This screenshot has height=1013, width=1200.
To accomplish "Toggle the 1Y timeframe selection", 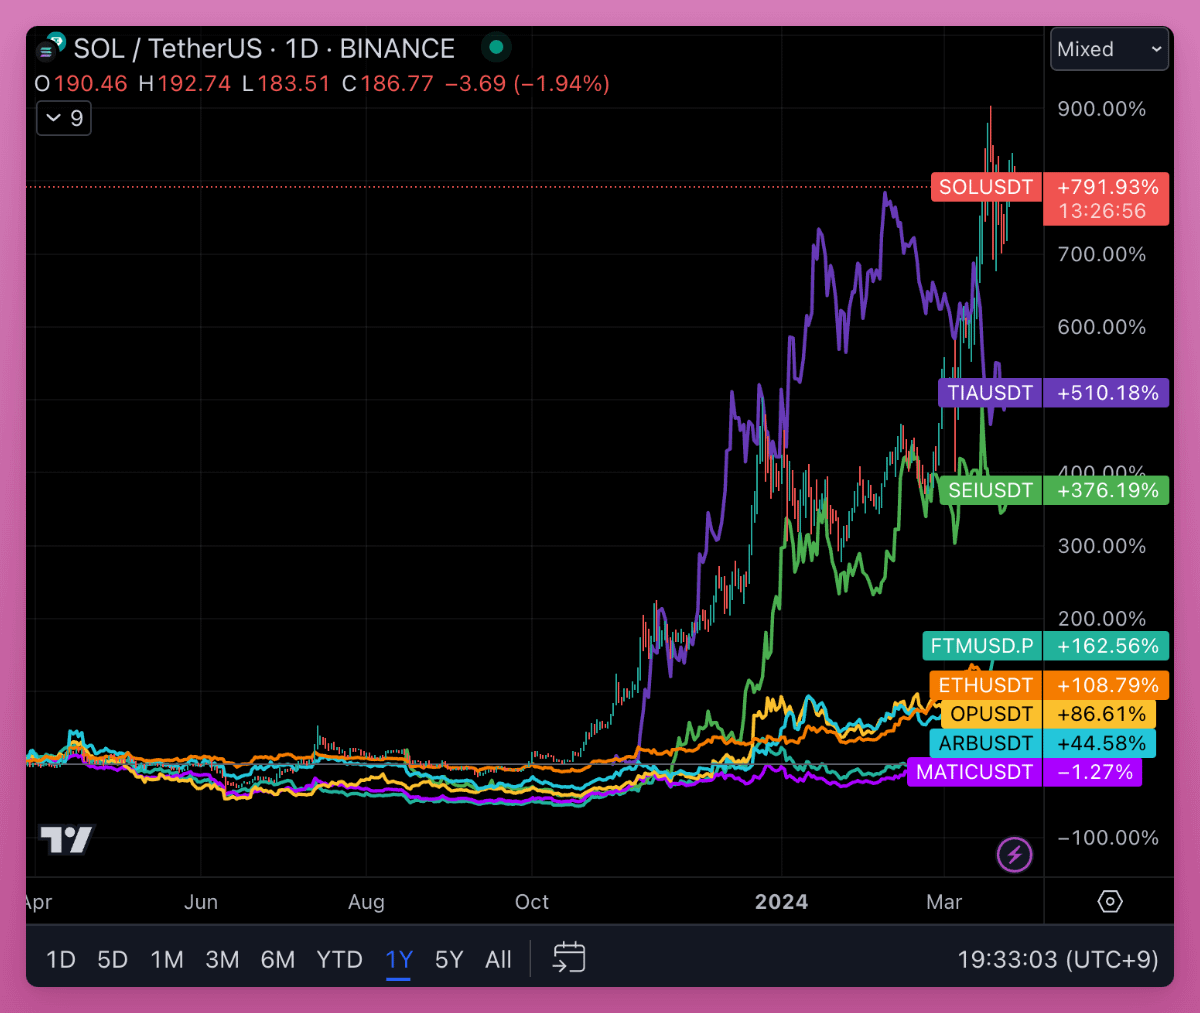I will coord(398,958).
